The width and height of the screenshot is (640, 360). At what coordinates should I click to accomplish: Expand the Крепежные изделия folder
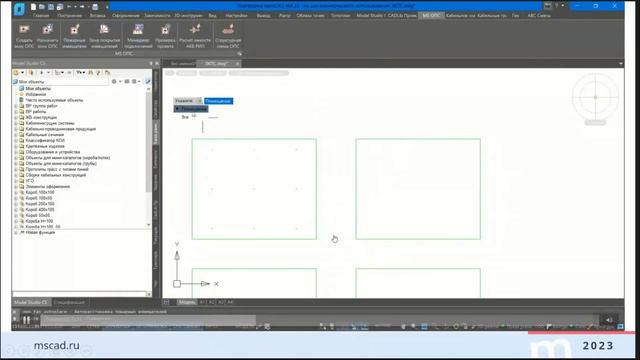point(16,146)
